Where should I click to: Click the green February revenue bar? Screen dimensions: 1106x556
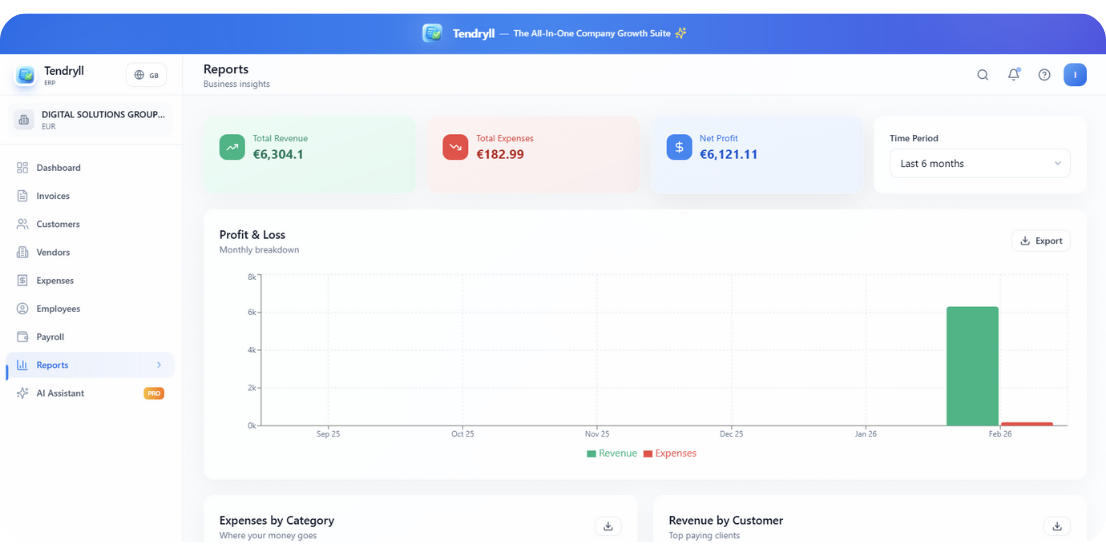972,365
